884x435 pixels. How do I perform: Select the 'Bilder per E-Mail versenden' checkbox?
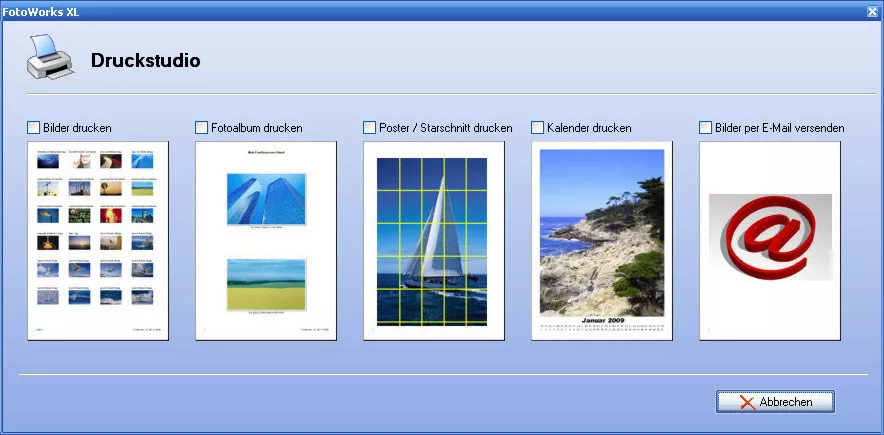706,128
